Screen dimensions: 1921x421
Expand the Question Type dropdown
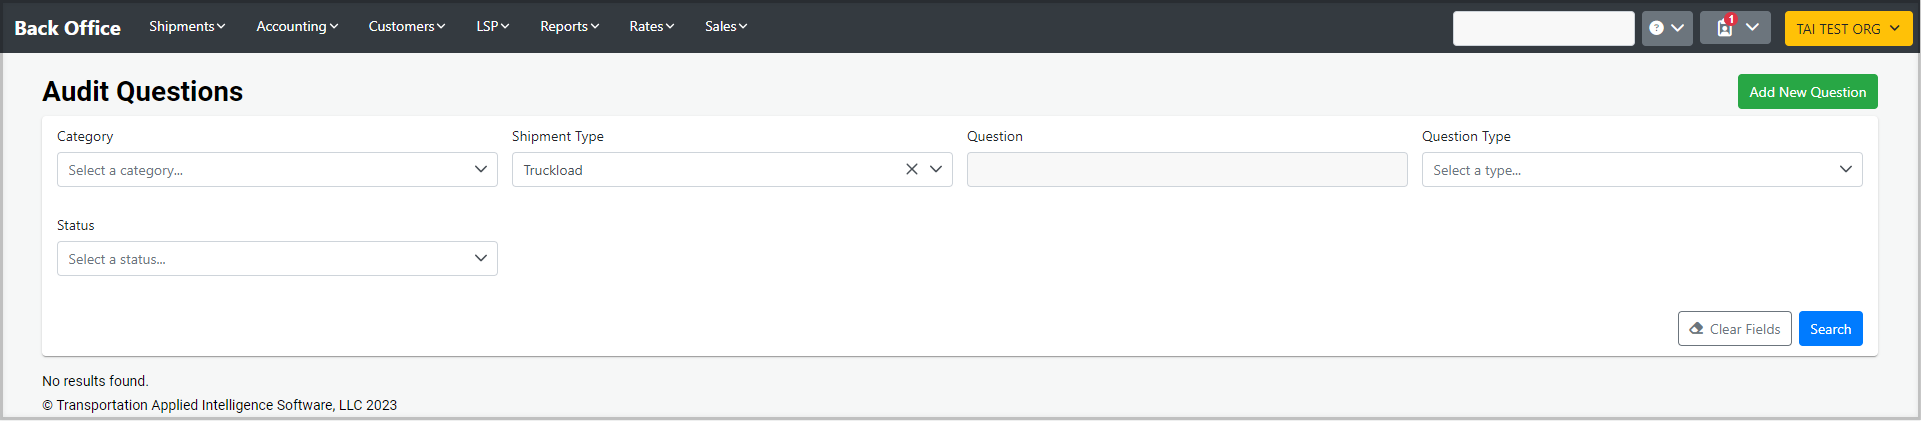pyautogui.click(x=1641, y=170)
